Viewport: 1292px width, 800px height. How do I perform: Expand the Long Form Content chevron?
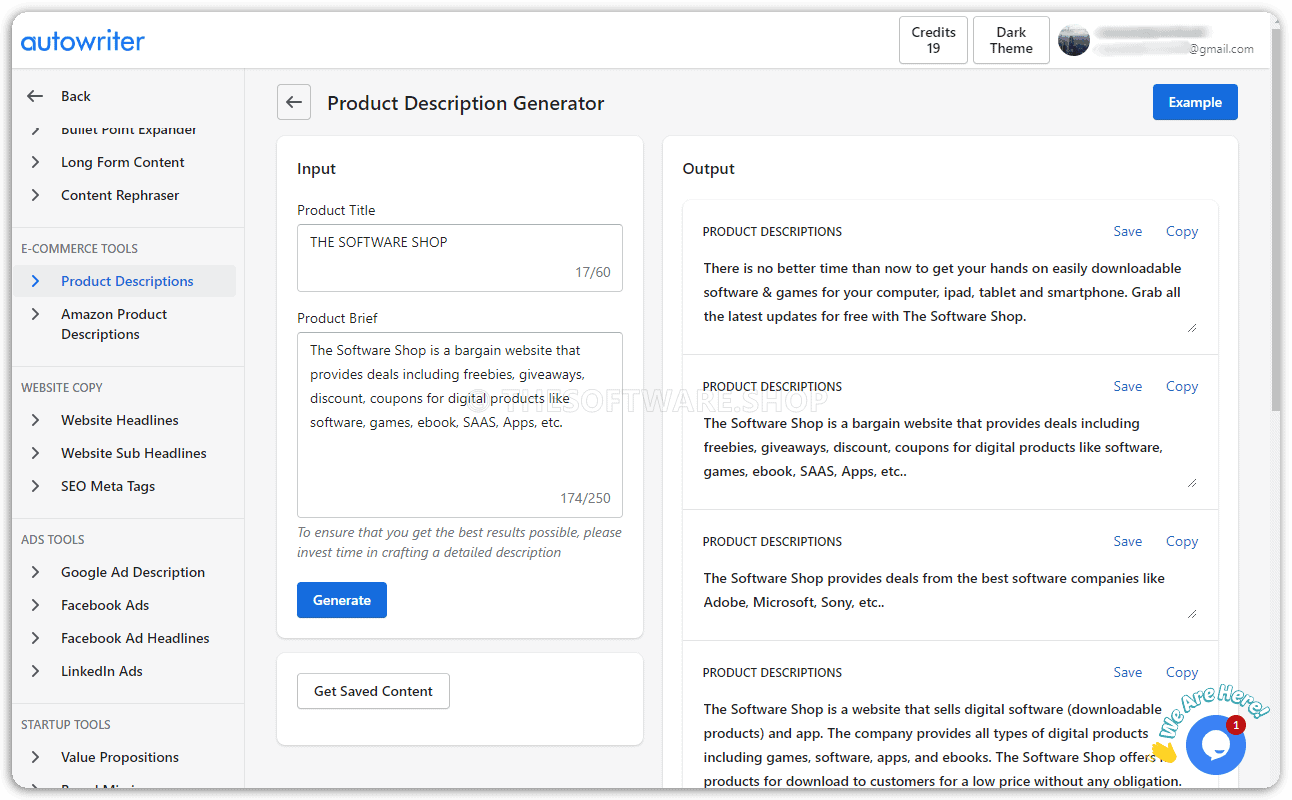tap(35, 162)
